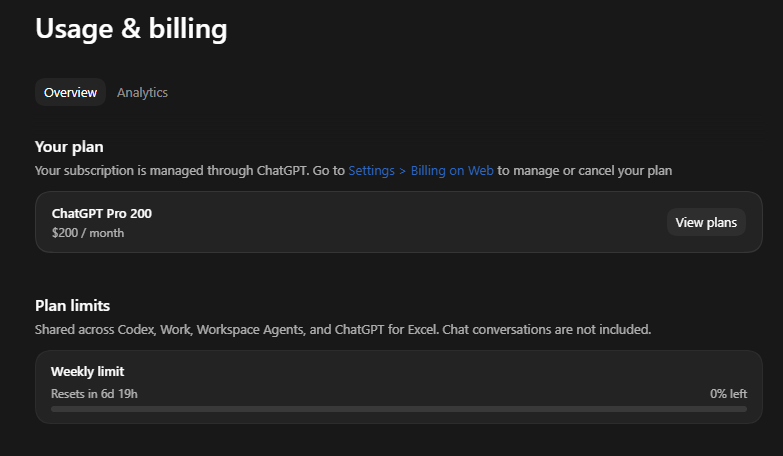Image resolution: width=783 pixels, height=456 pixels.
Task: Click the ChatGPT Pro 200 plan name
Action: (x=102, y=214)
